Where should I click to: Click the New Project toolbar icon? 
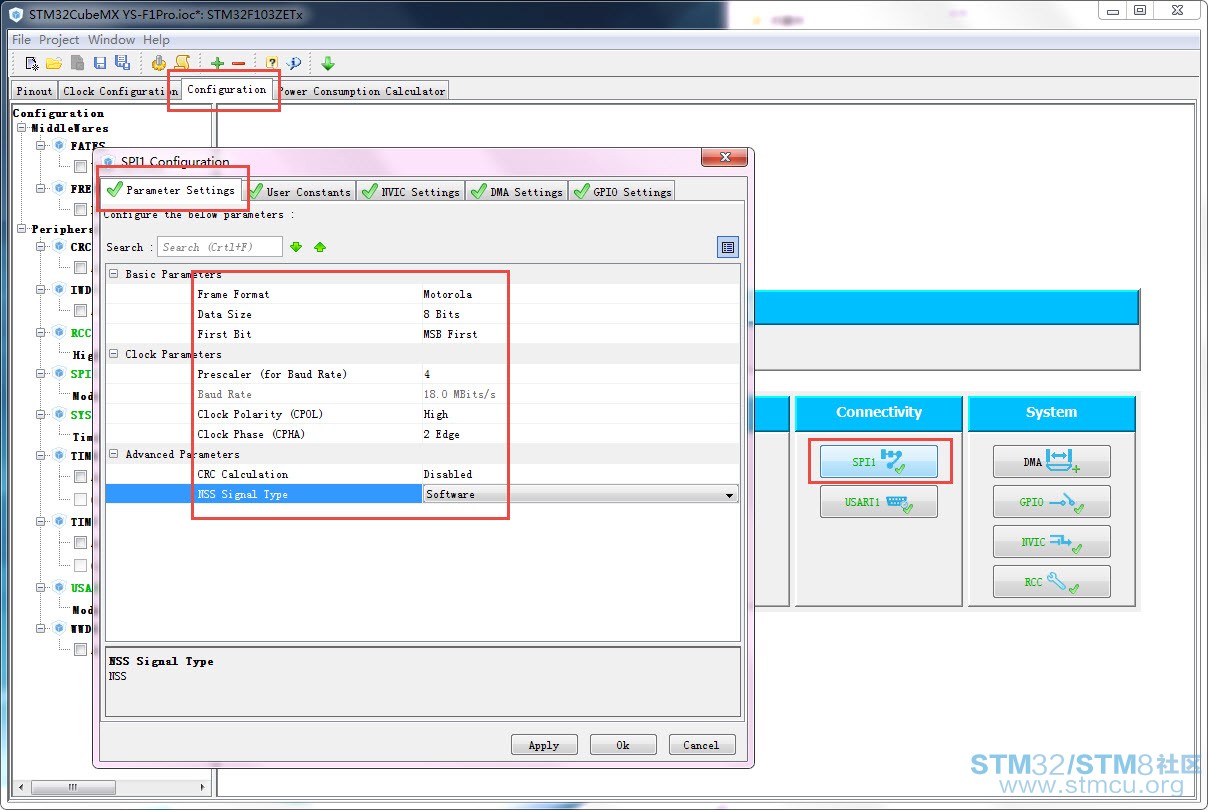[x=31, y=63]
